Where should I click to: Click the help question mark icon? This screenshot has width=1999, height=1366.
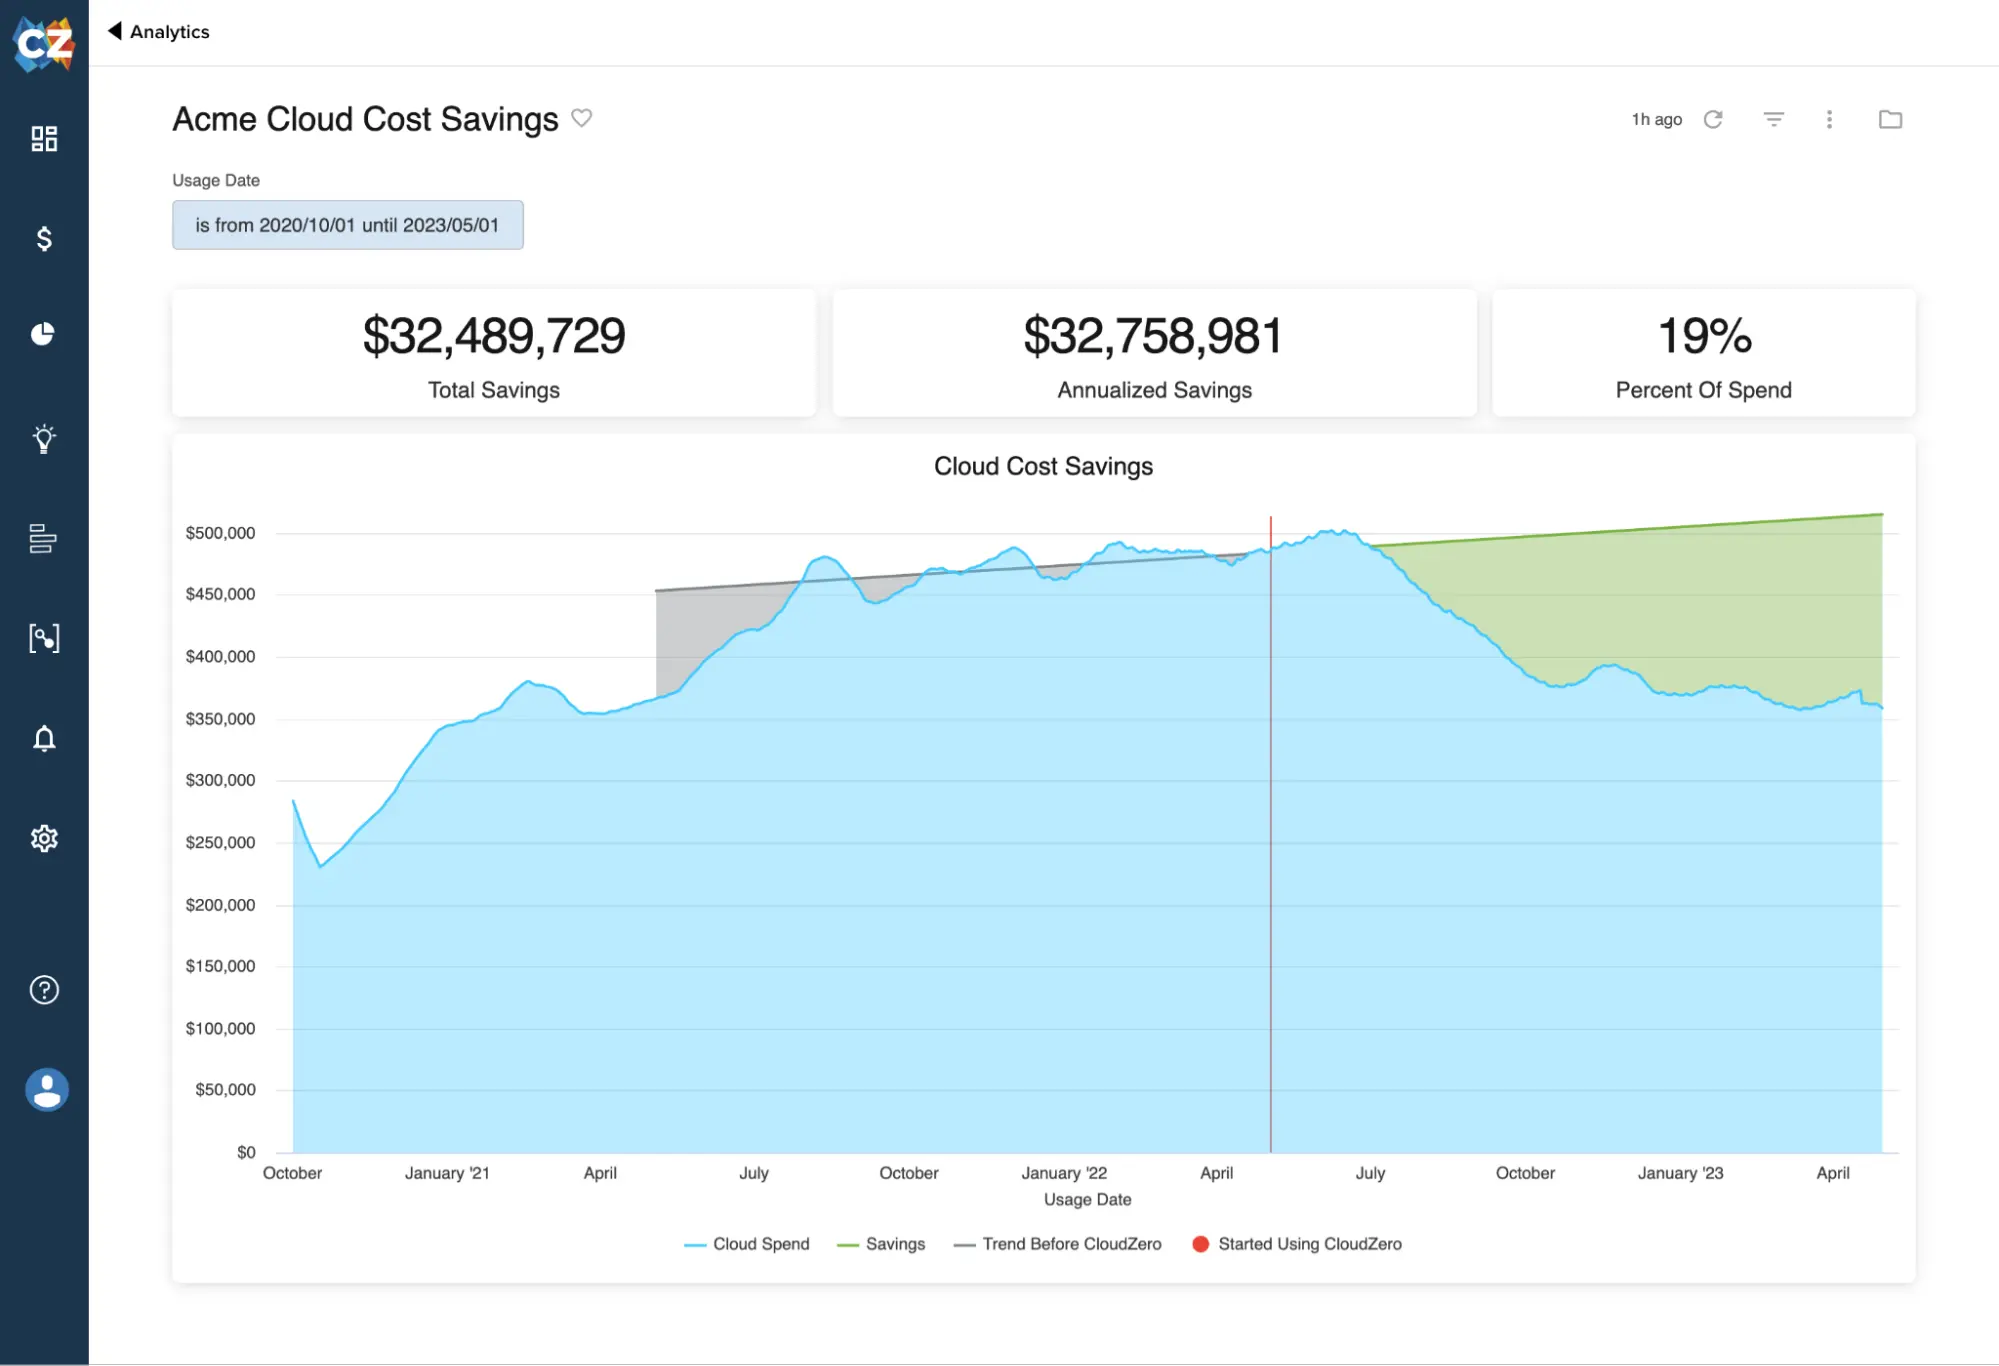pos(43,989)
